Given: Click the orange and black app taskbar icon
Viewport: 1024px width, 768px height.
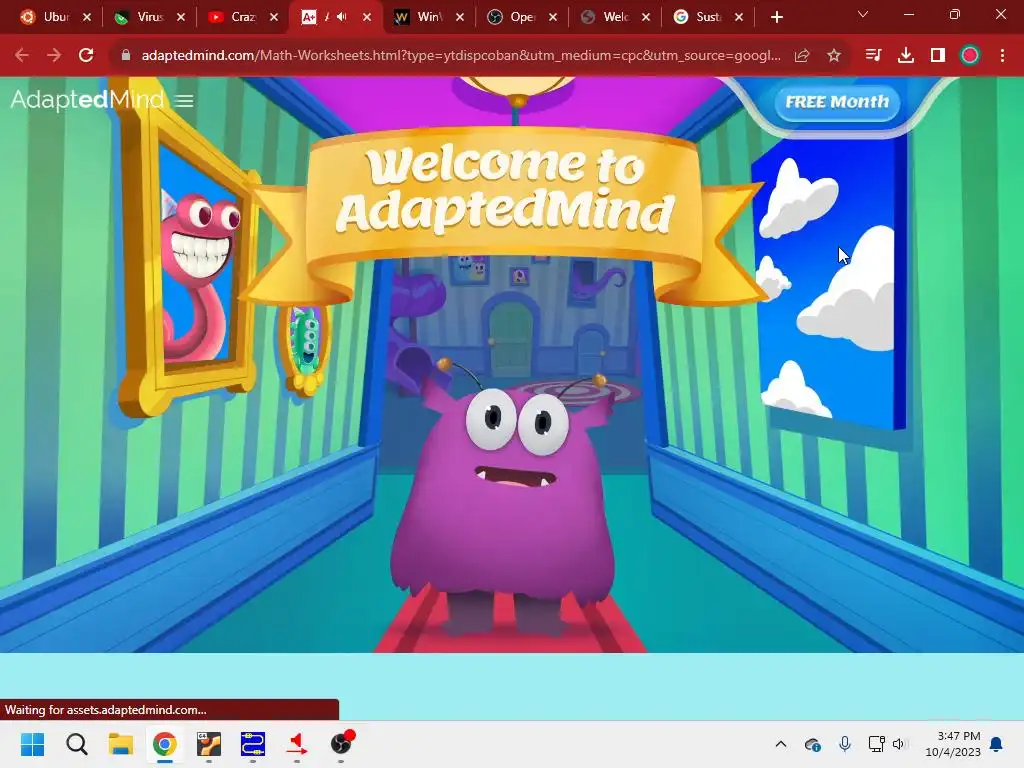Looking at the screenshot, I should pyautogui.click(x=209, y=744).
